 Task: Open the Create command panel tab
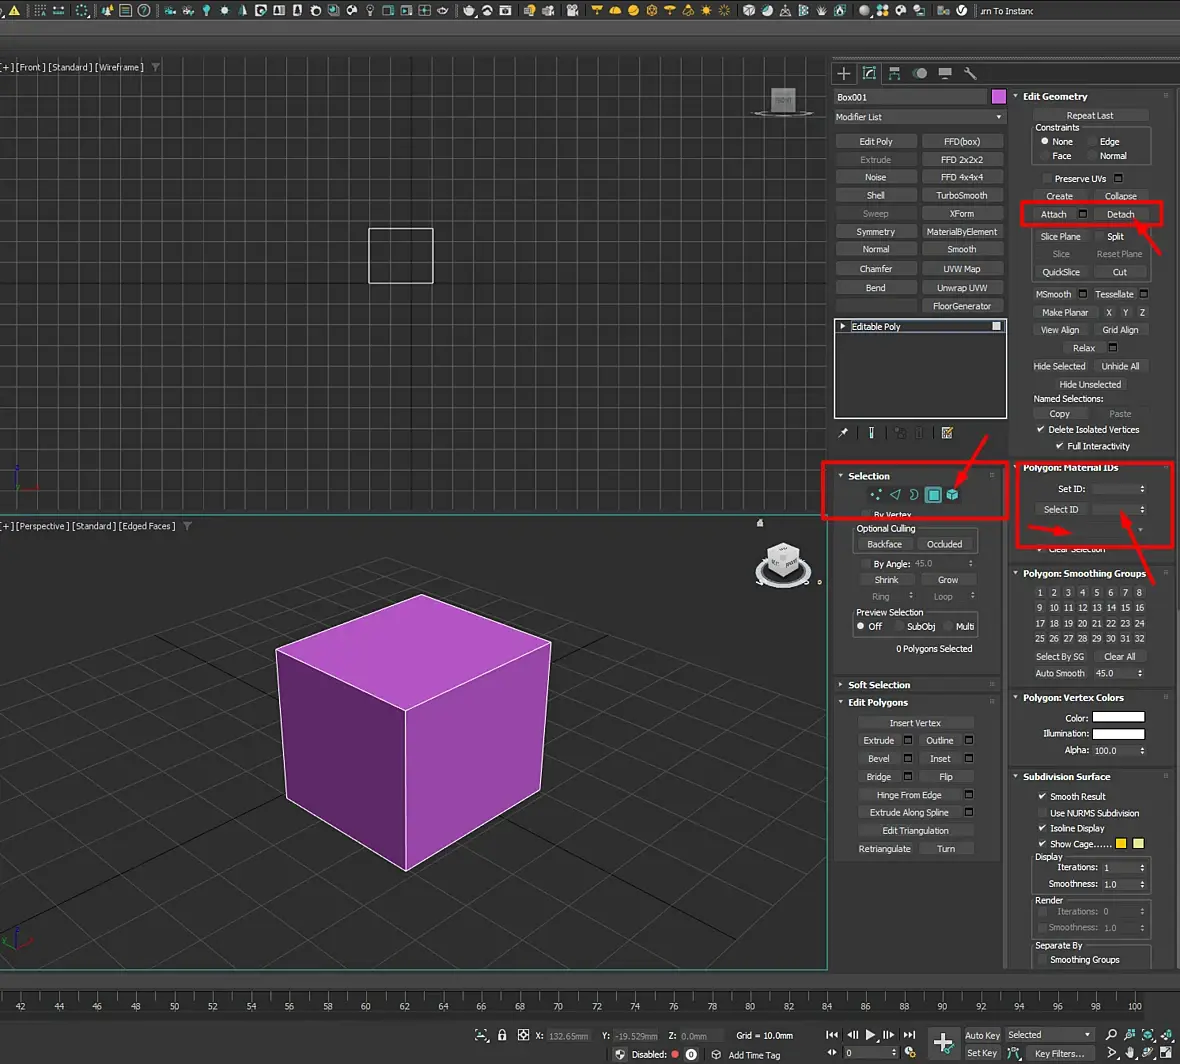[844, 73]
